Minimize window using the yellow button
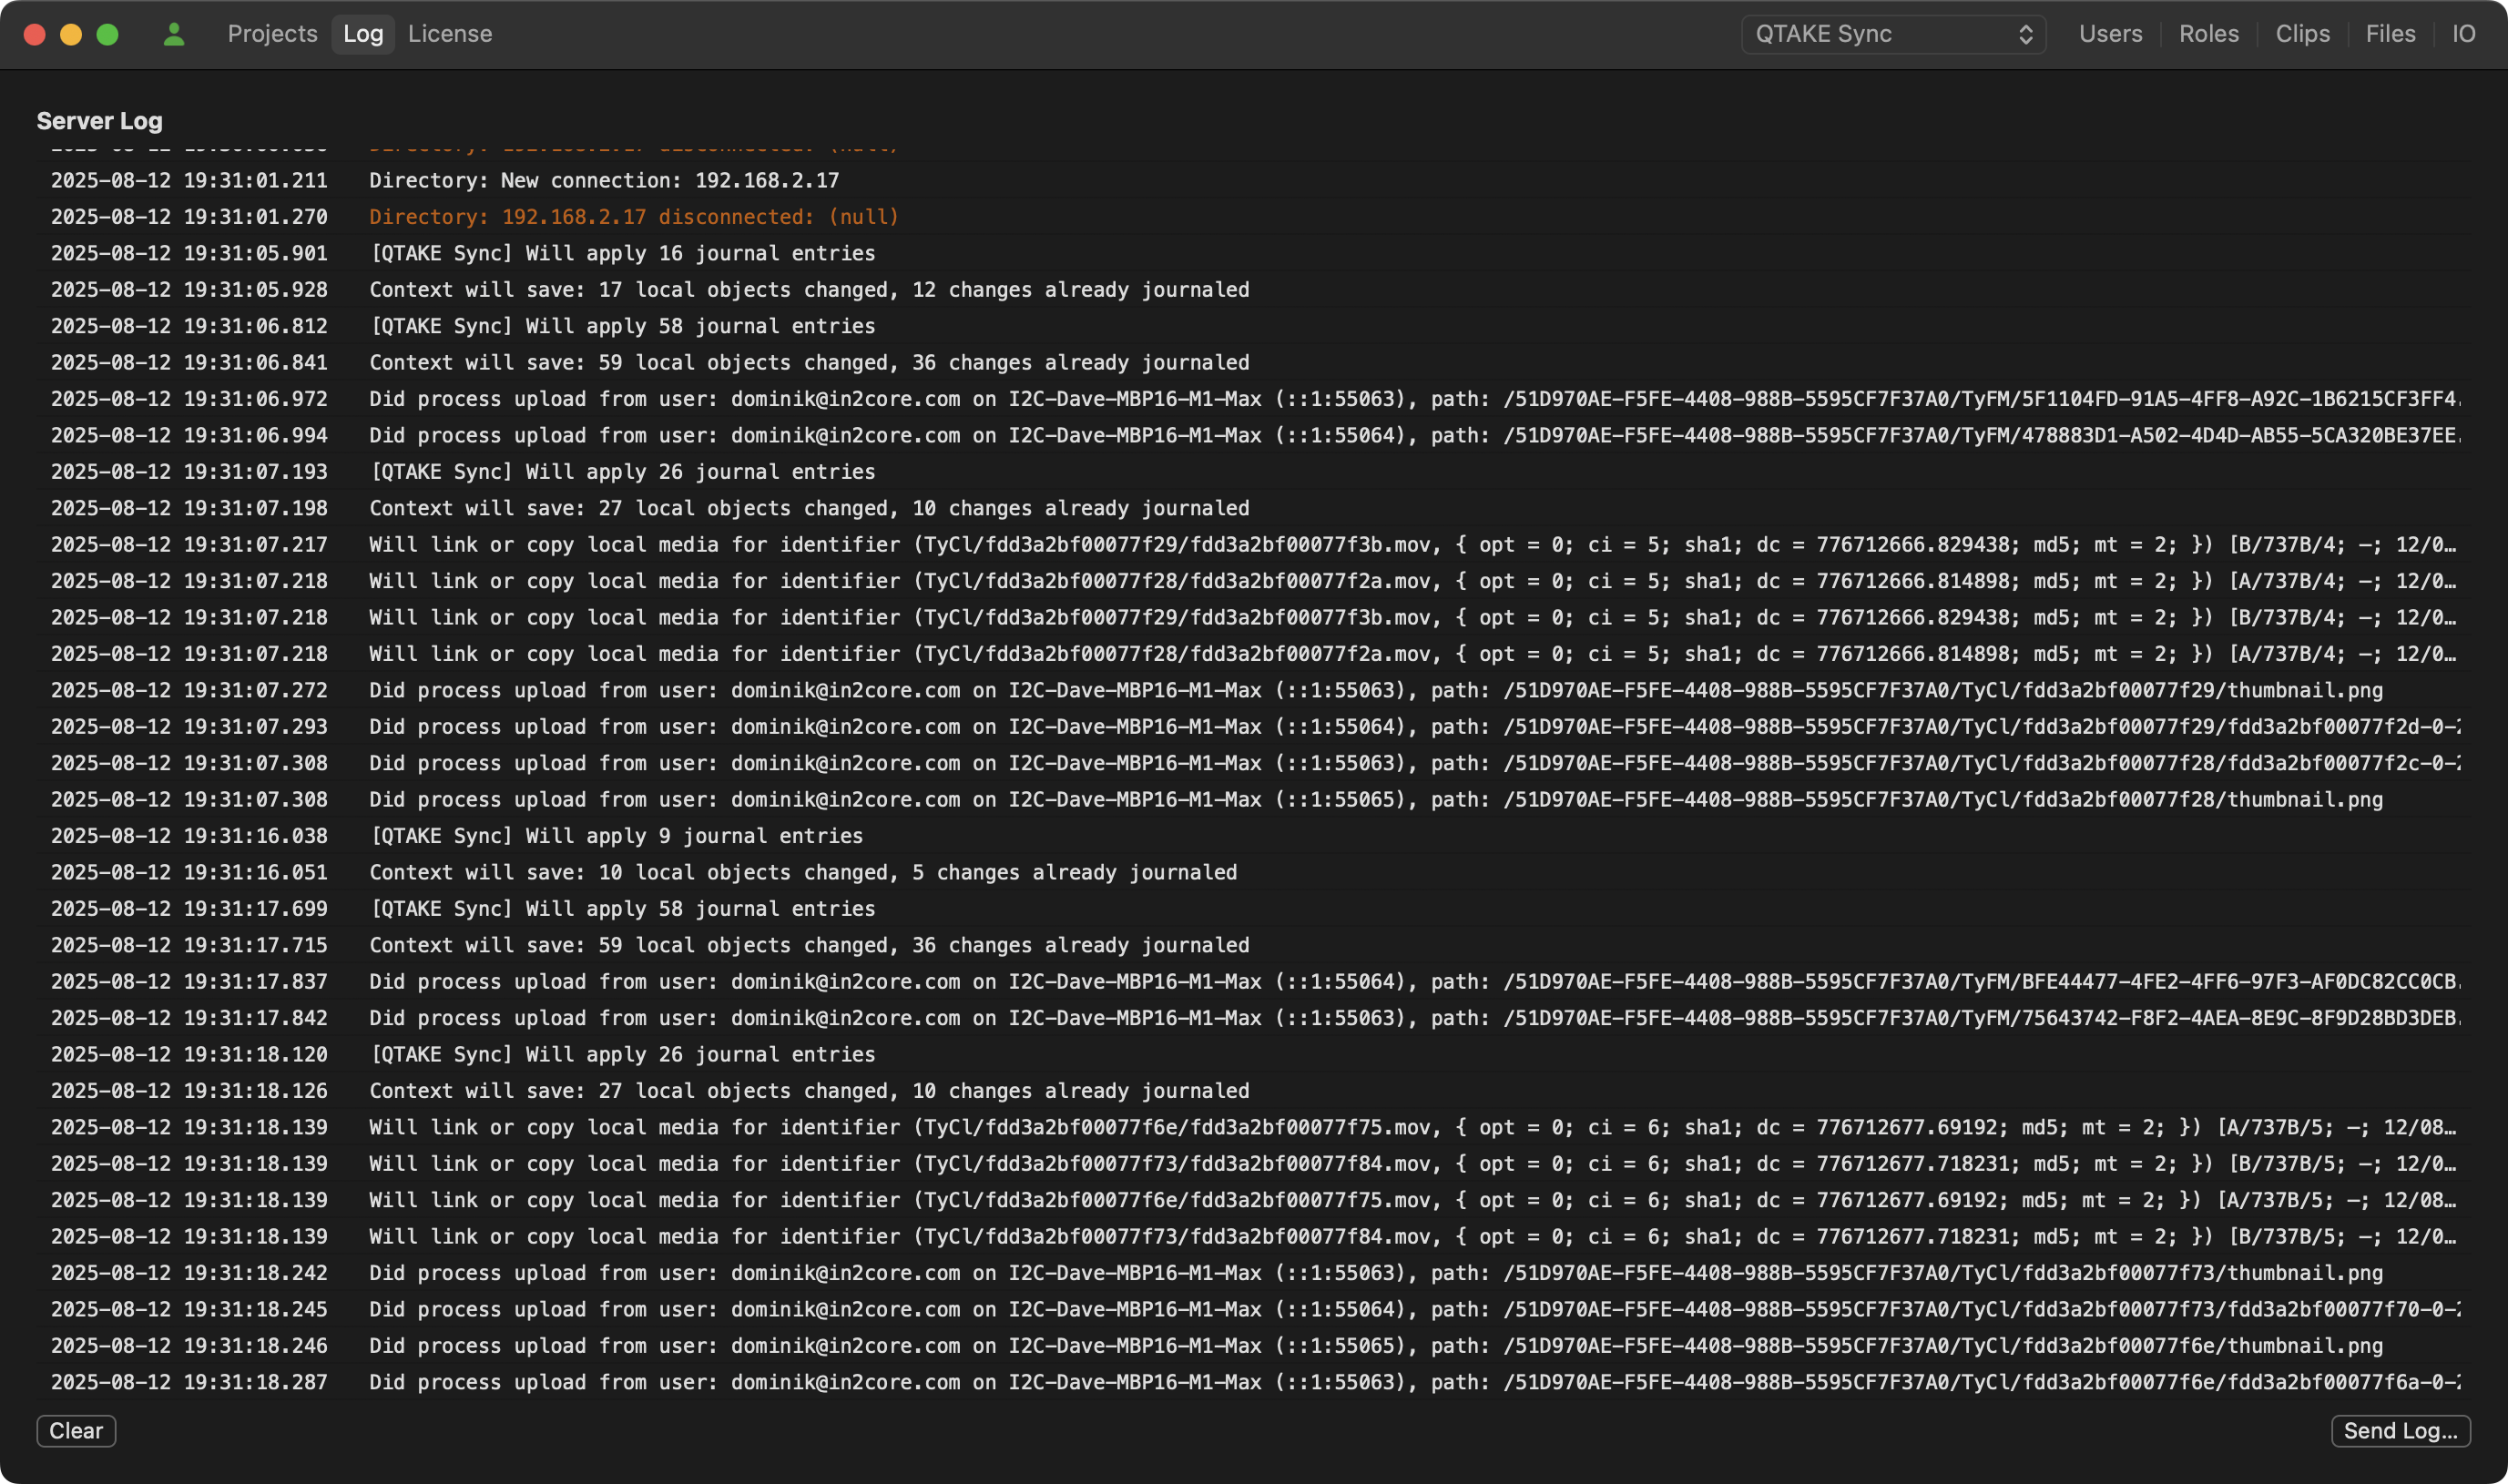 [71, 35]
